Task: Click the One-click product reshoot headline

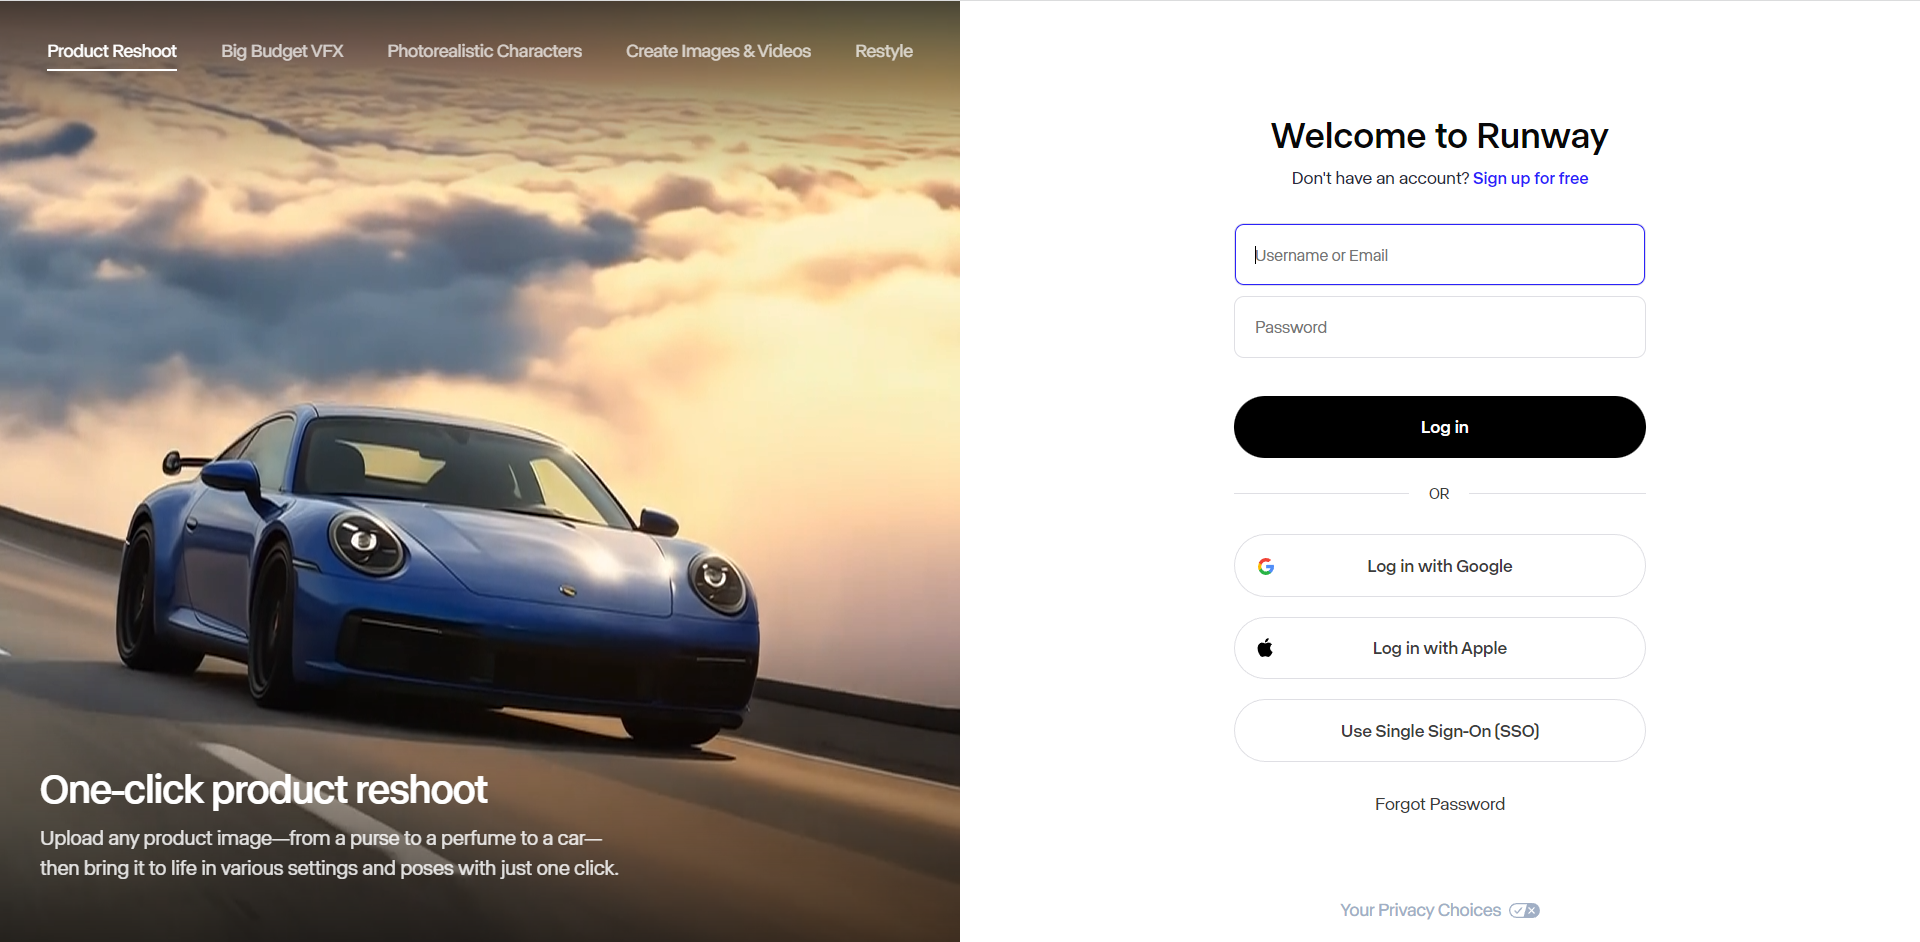Action: pyautogui.click(x=263, y=790)
